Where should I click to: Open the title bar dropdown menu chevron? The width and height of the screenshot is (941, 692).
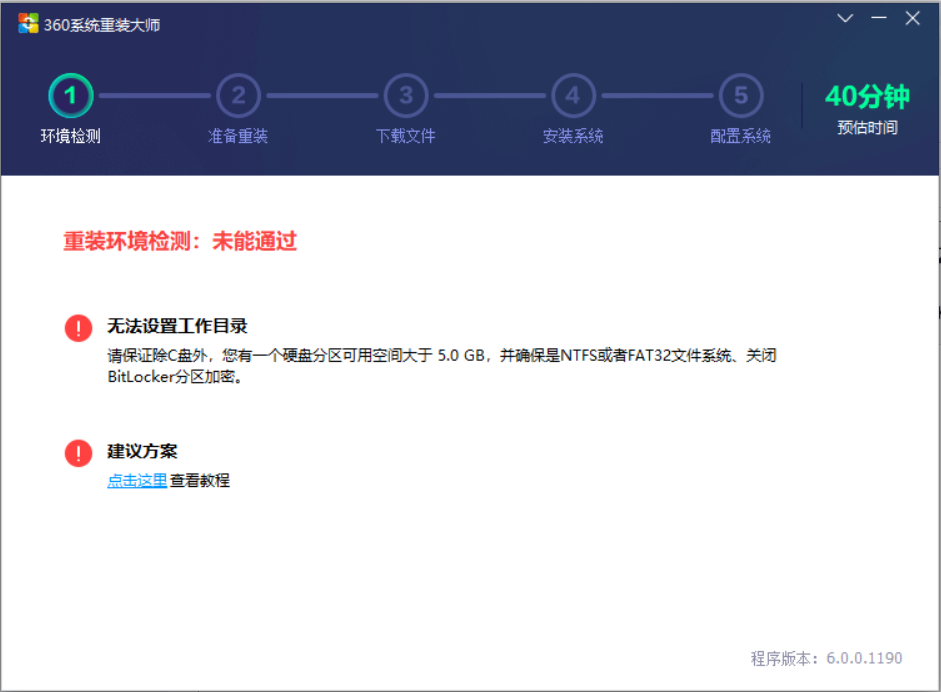click(846, 18)
